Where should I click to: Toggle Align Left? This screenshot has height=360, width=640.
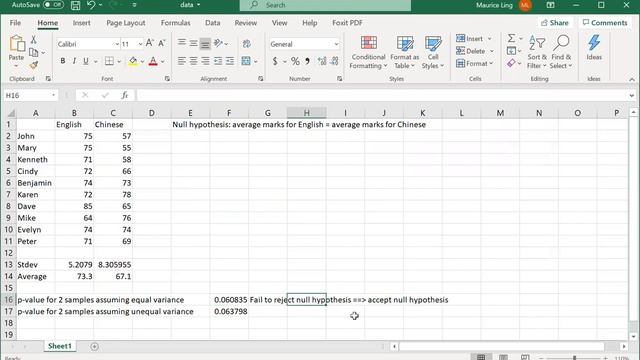coord(182,61)
